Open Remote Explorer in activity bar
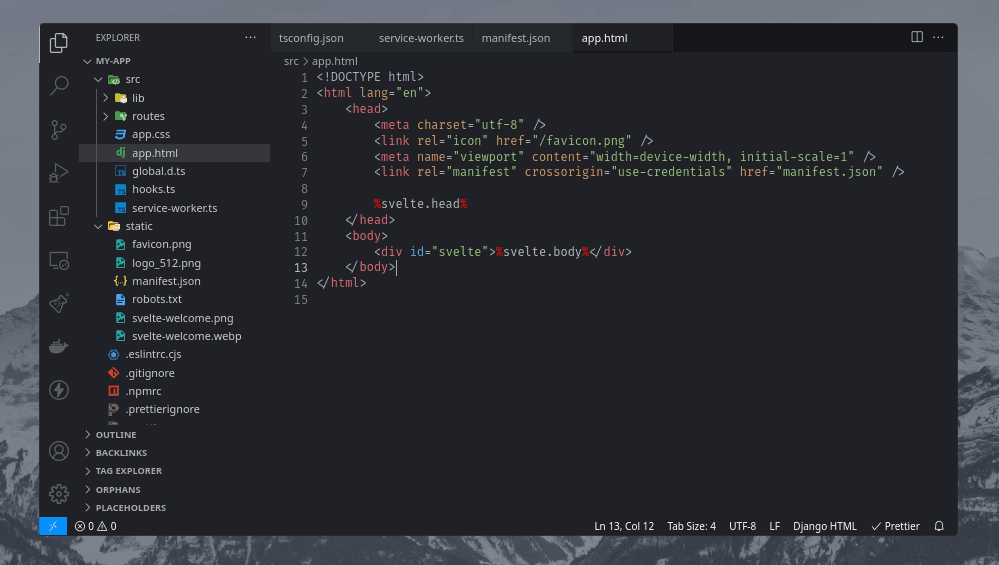Image resolution: width=999 pixels, height=565 pixels. [x=59, y=260]
